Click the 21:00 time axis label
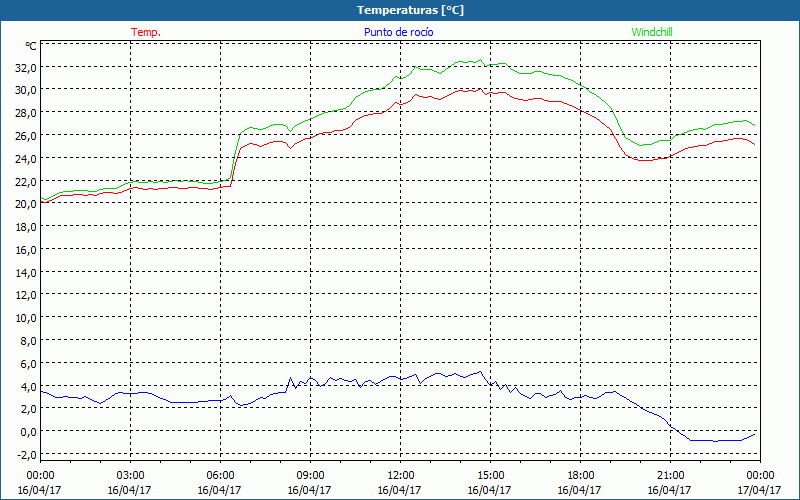This screenshot has height=500, width=800. (x=670, y=476)
